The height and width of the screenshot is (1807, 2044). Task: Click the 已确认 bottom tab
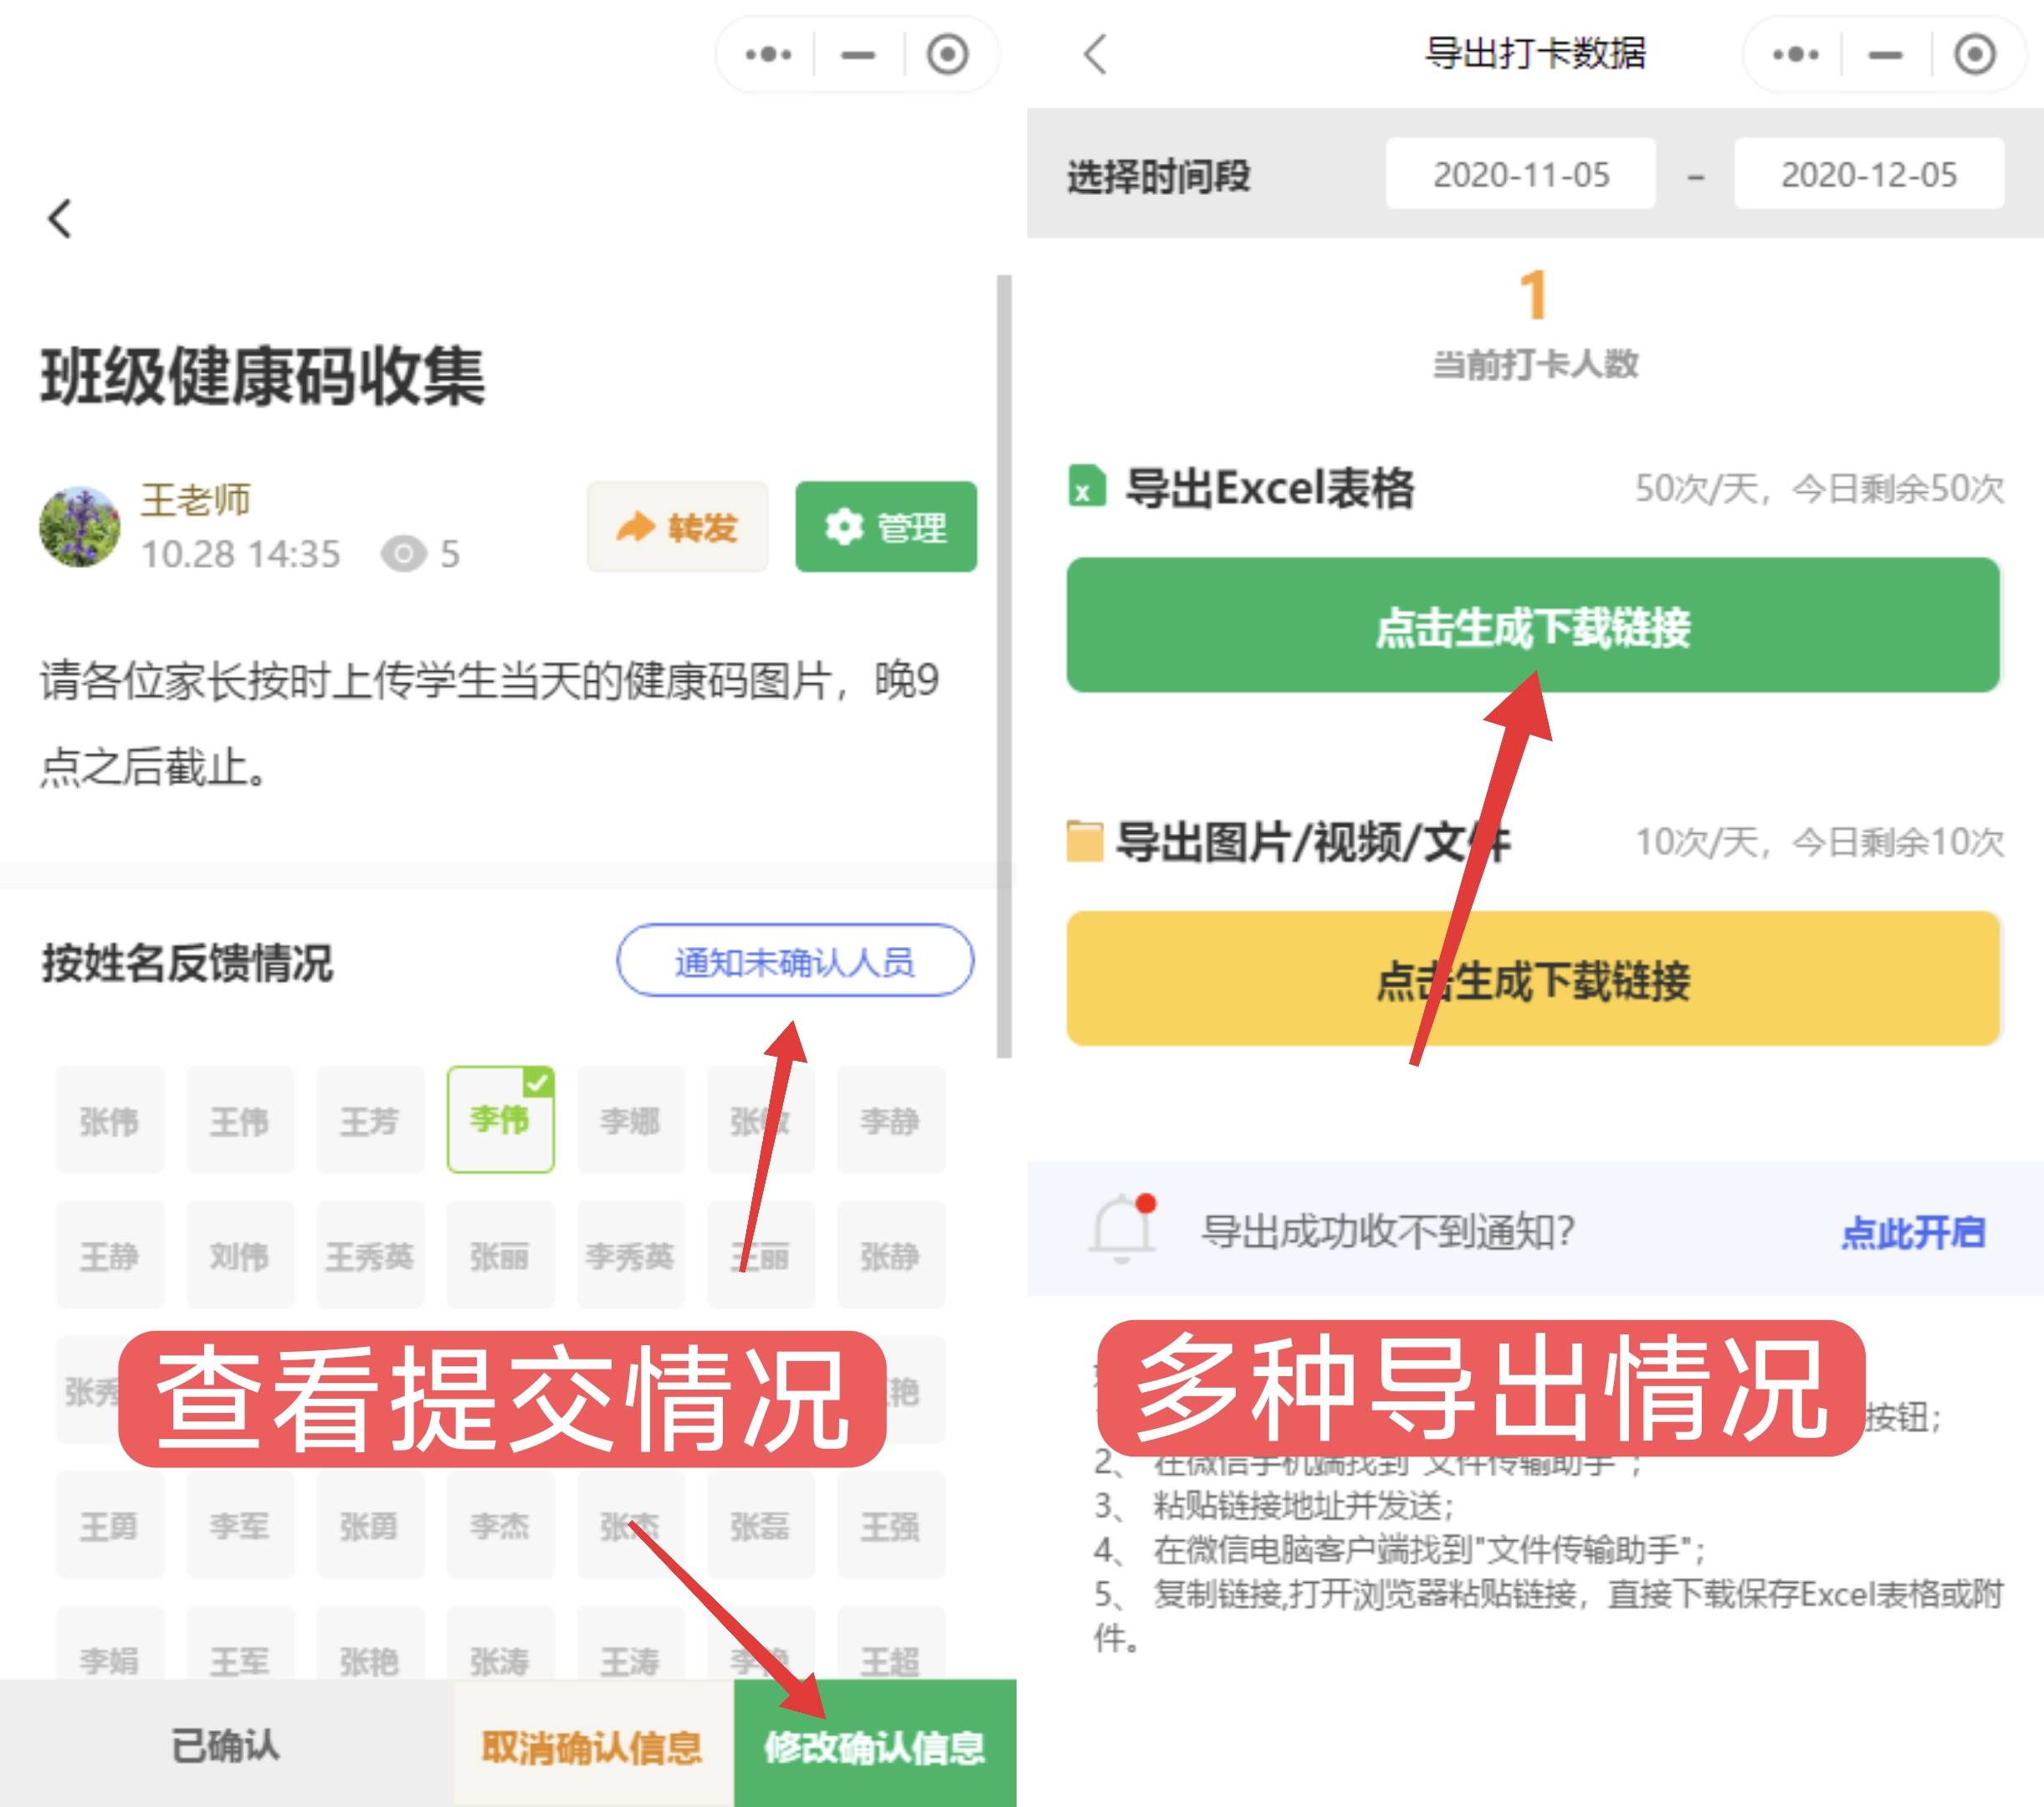tap(226, 1745)
